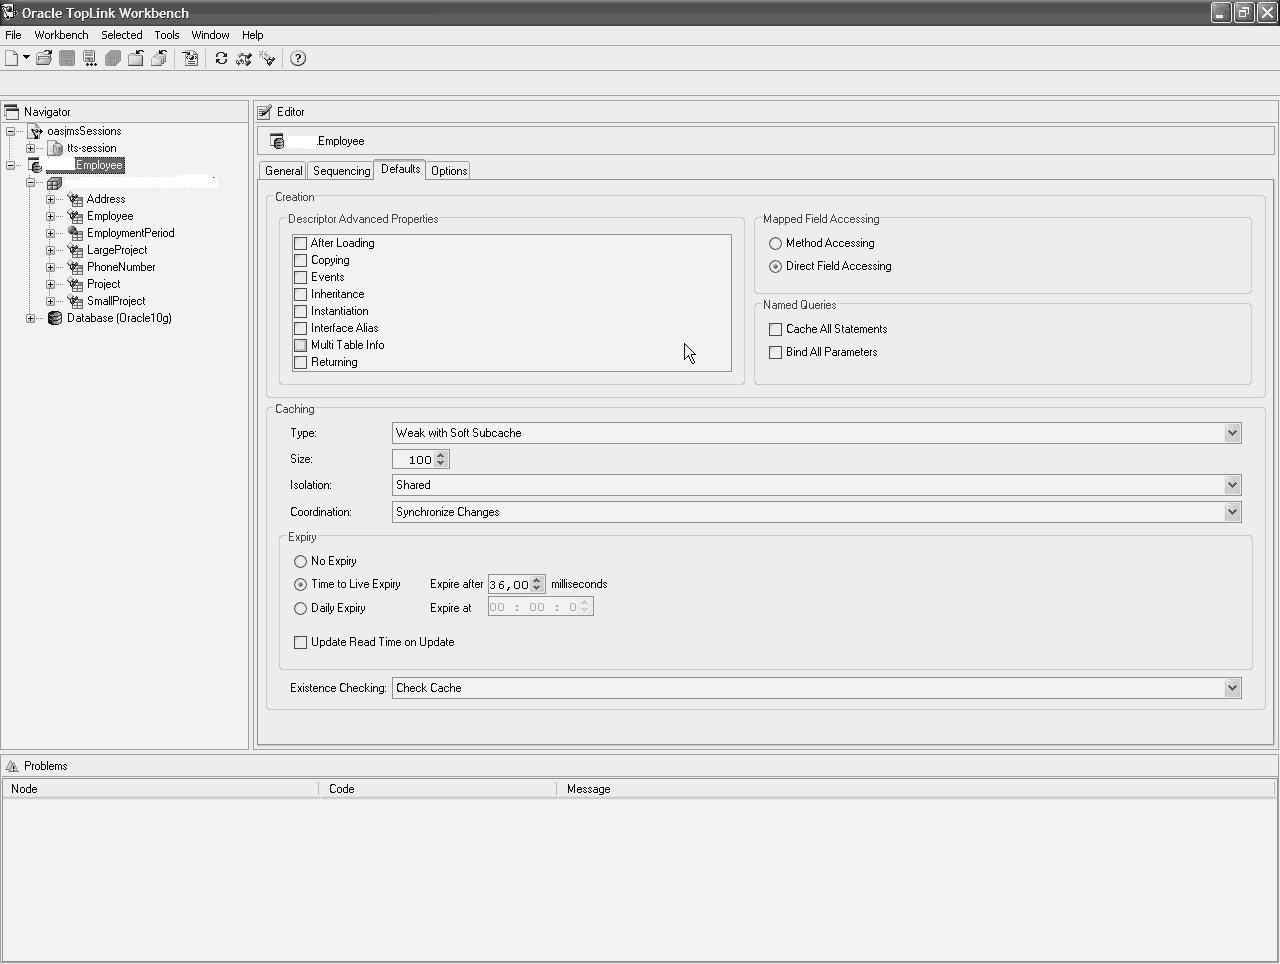Screen dimensions: 1280x964
Task: Enable the Copying checkbox
Action: point(300,260)
